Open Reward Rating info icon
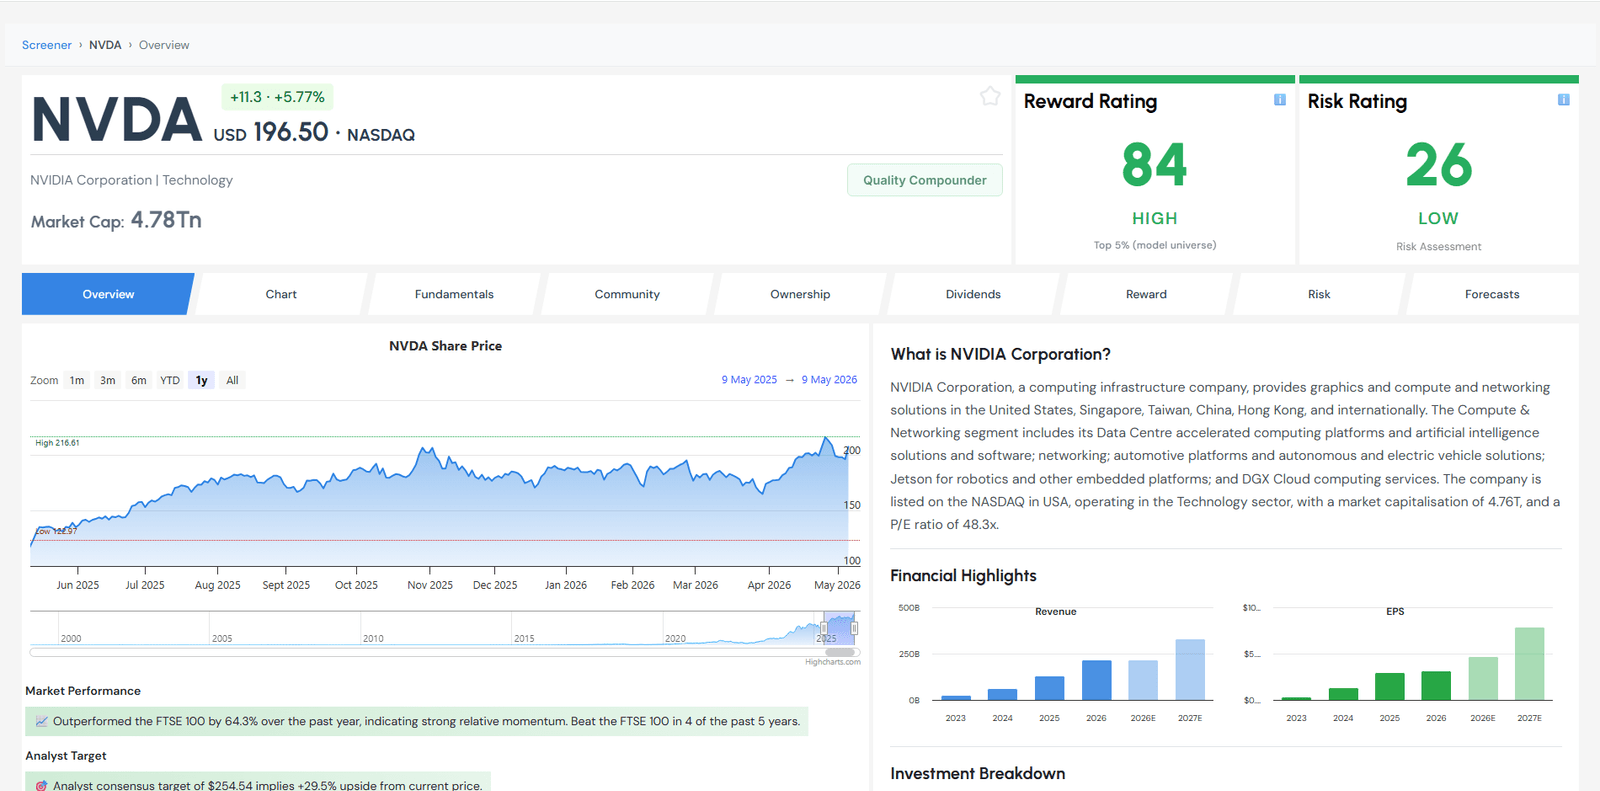This screenshot has height=791, width=1600. pyautogui.click(x=1280, y=100)
